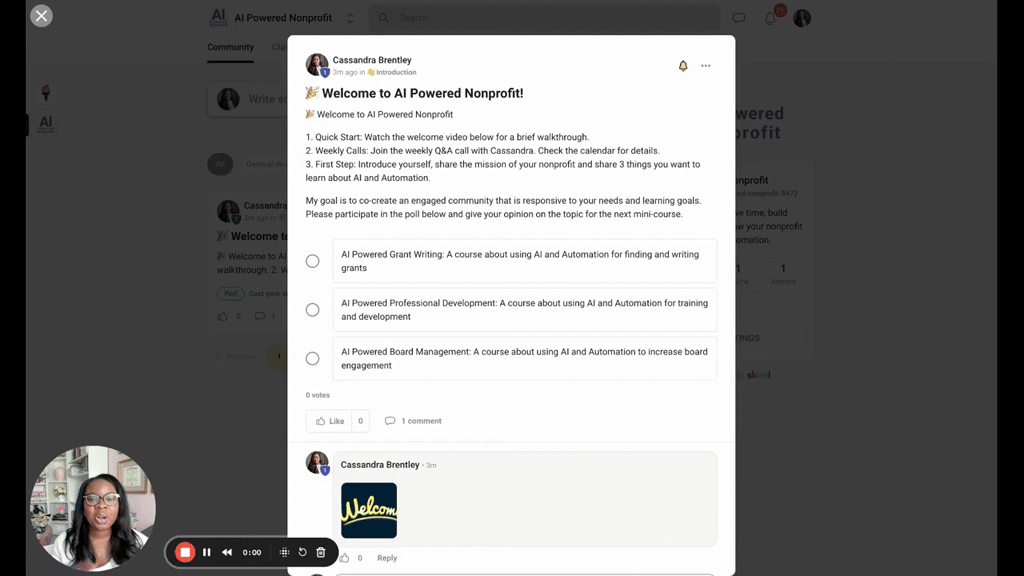Click Cassandra Brentley's avatar in the post header
This screenshot has height=576, width=1024.
[317, 65]
